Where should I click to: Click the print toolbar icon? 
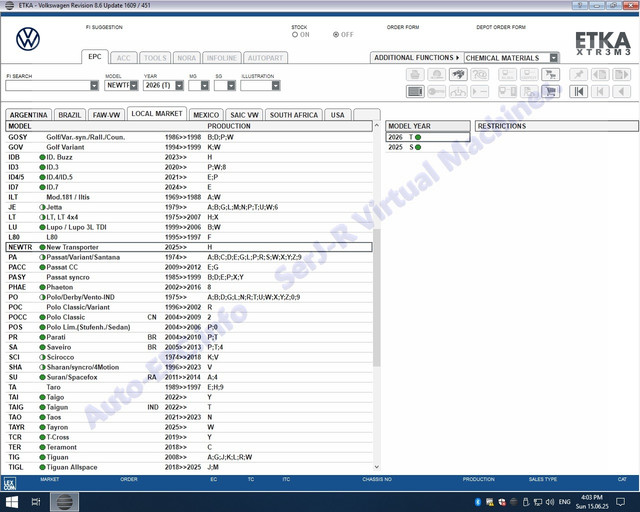point(415,75)
